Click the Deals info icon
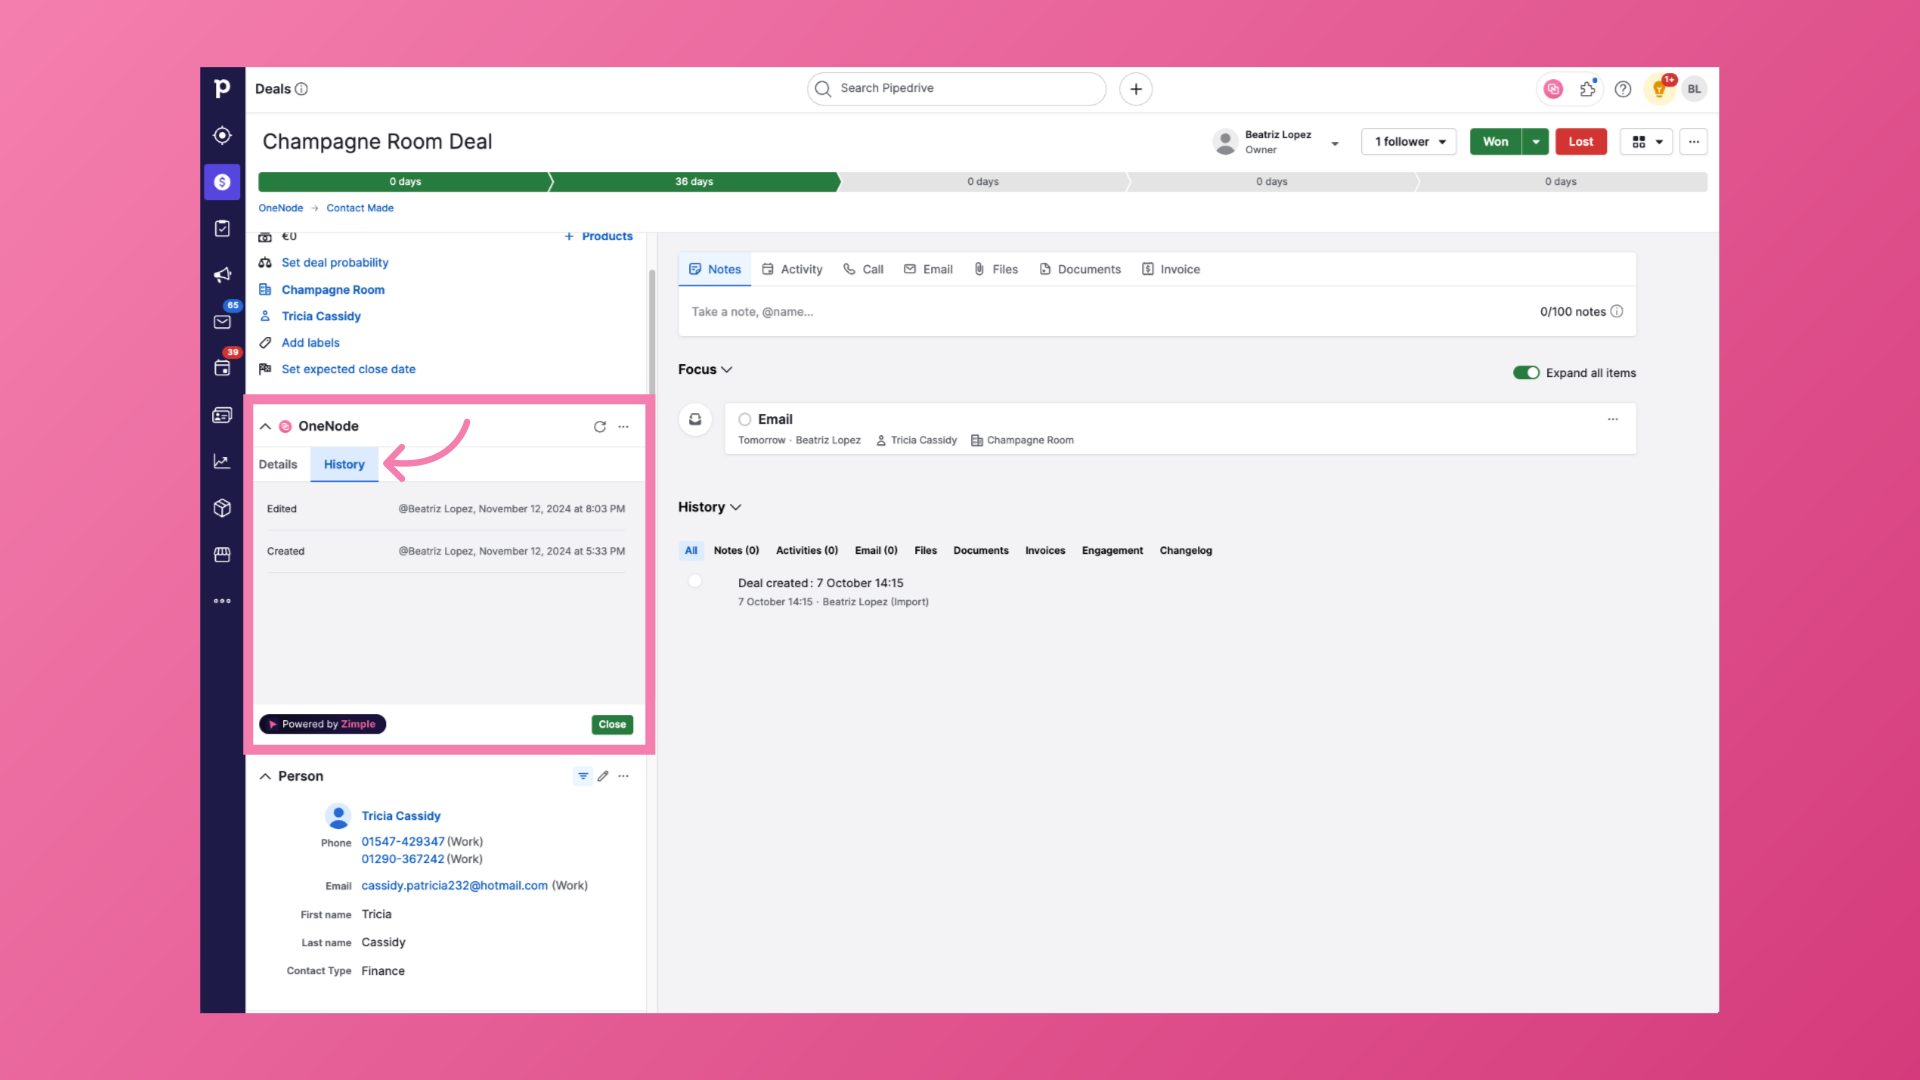1920x1080 pixels. pos(301,89)
